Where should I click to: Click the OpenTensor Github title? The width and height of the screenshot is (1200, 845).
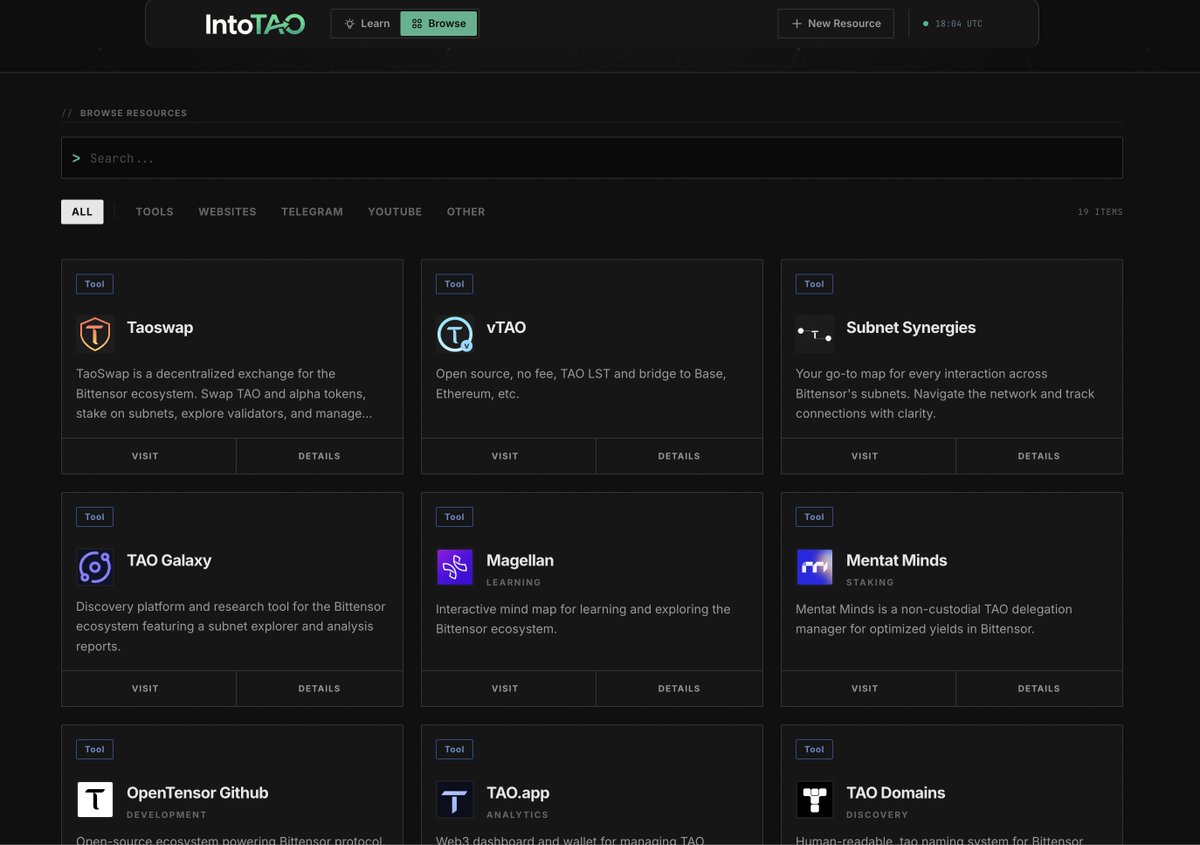coord(198,793)
